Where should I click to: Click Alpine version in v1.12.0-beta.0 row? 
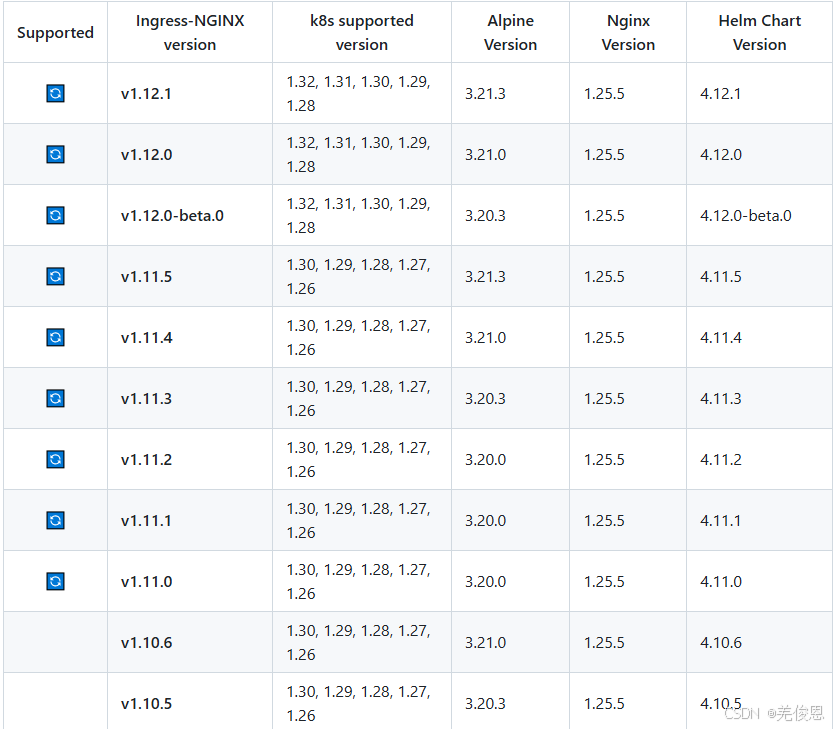[485, 215]
